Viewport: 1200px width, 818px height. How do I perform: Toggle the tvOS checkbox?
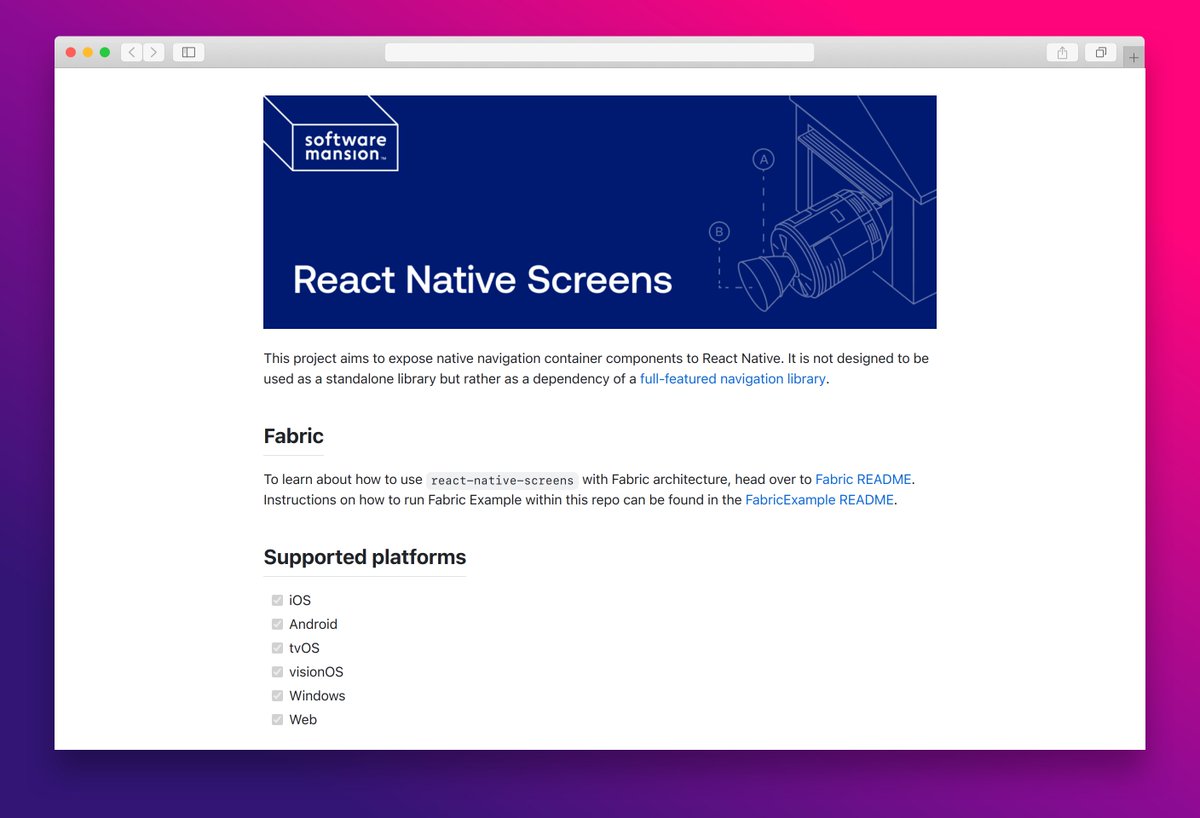(x=277, y=648)
